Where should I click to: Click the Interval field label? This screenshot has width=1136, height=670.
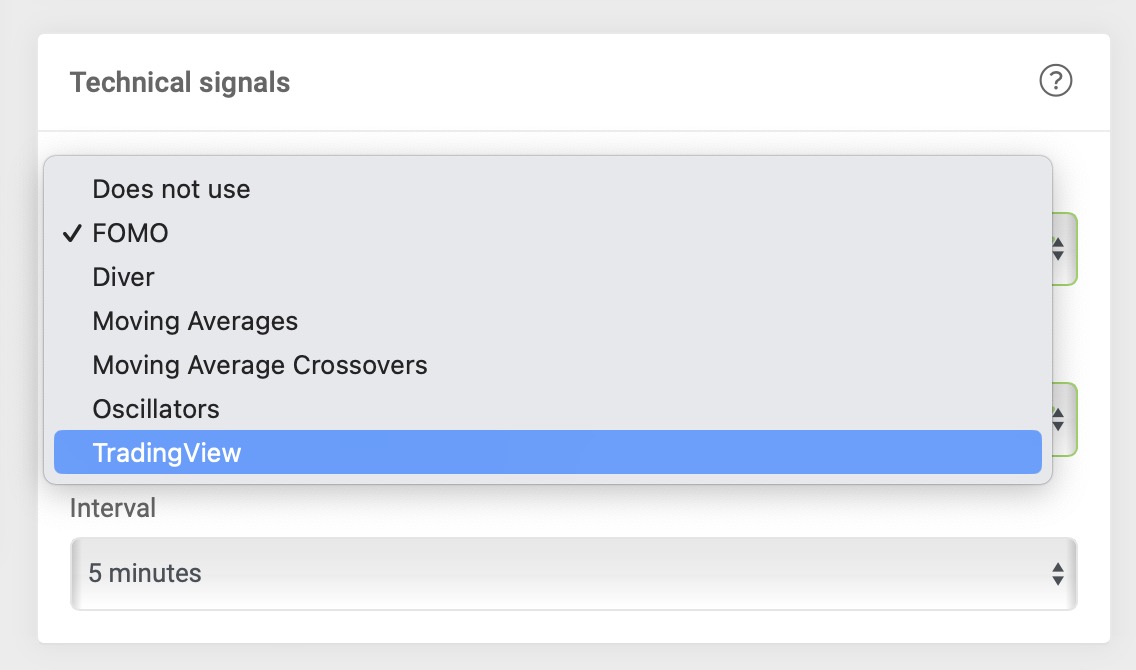click(x=112, y=508)
